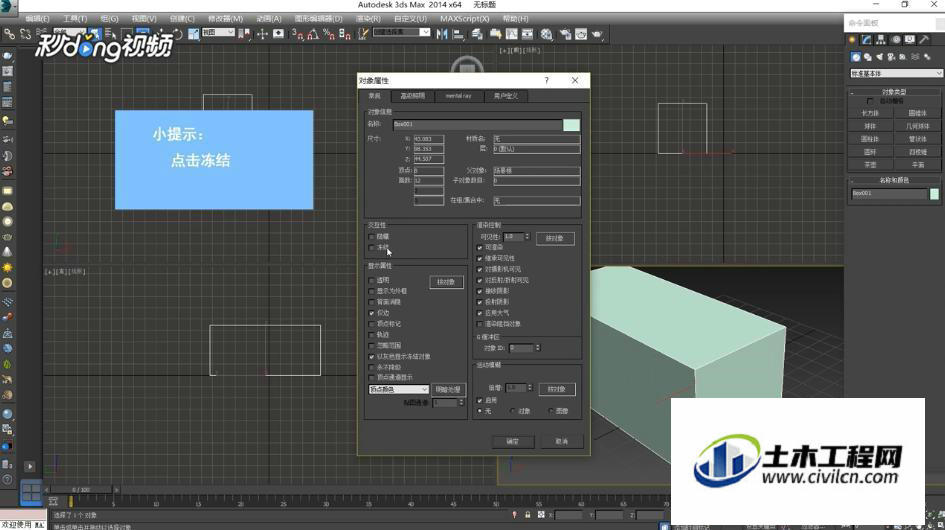
Task: Choose the Rectangular Selection Region icon
Action: (125, 34)
